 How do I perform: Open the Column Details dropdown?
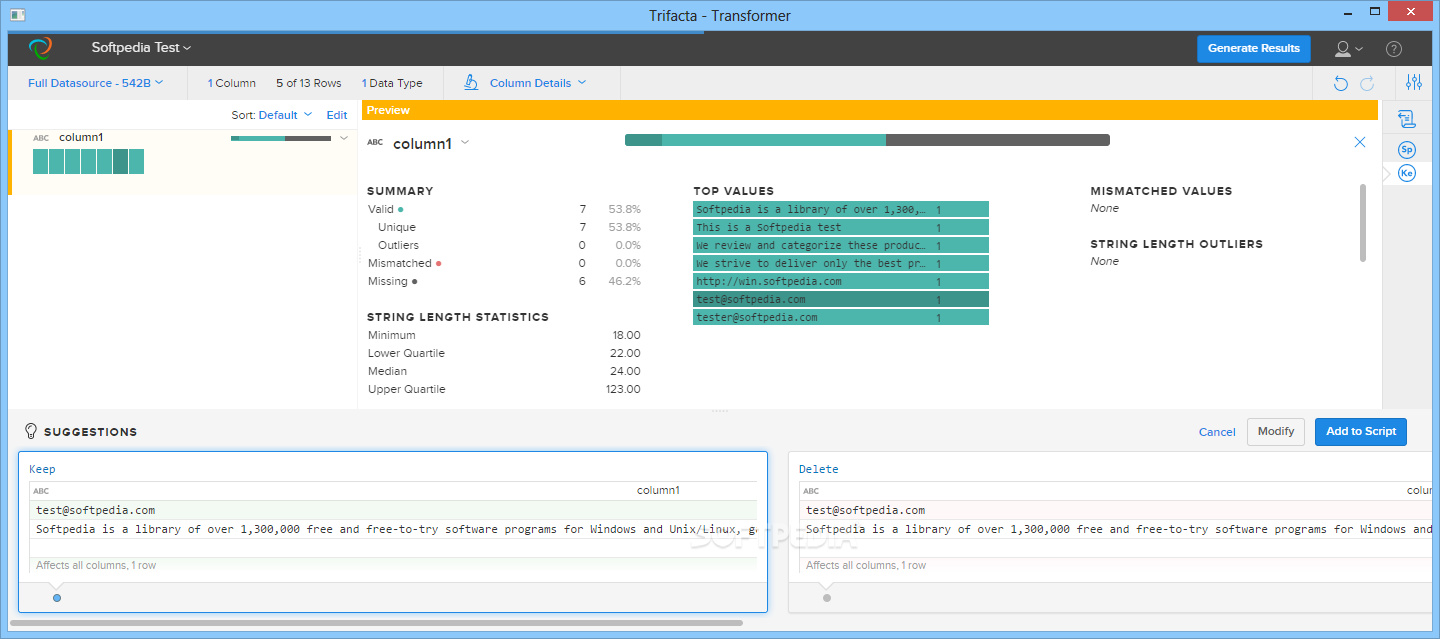(x=538, y=83)
